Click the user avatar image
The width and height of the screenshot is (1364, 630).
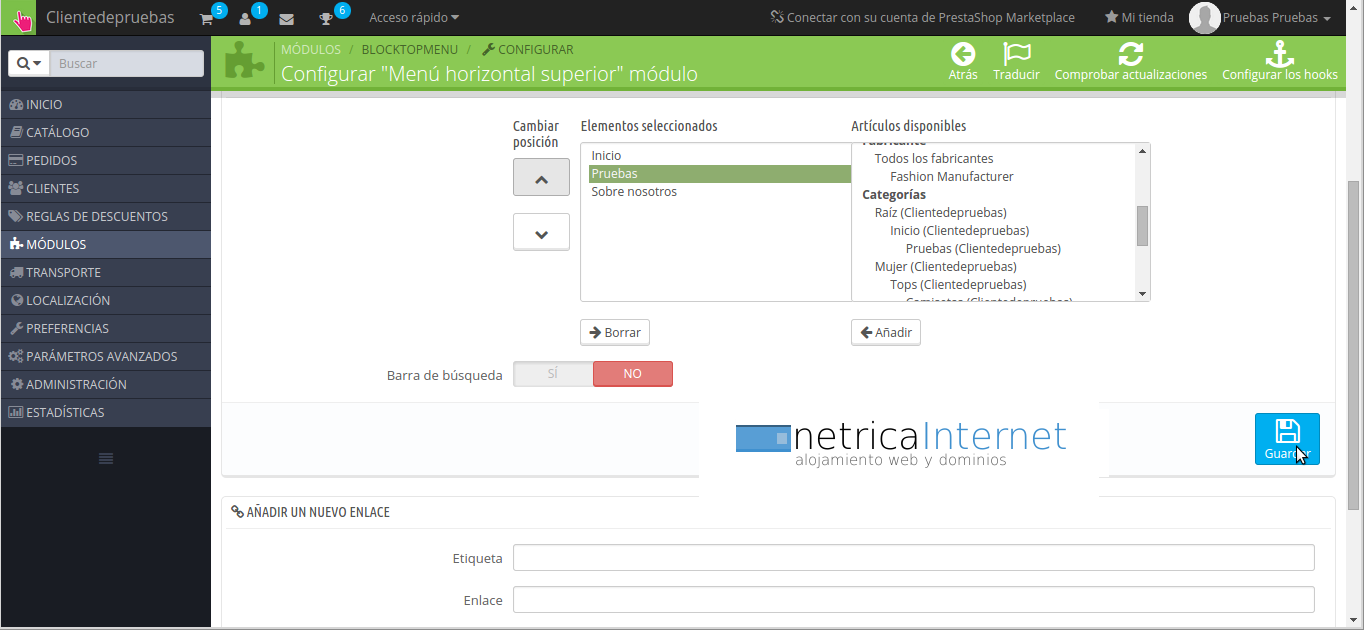click(1204, 18)
